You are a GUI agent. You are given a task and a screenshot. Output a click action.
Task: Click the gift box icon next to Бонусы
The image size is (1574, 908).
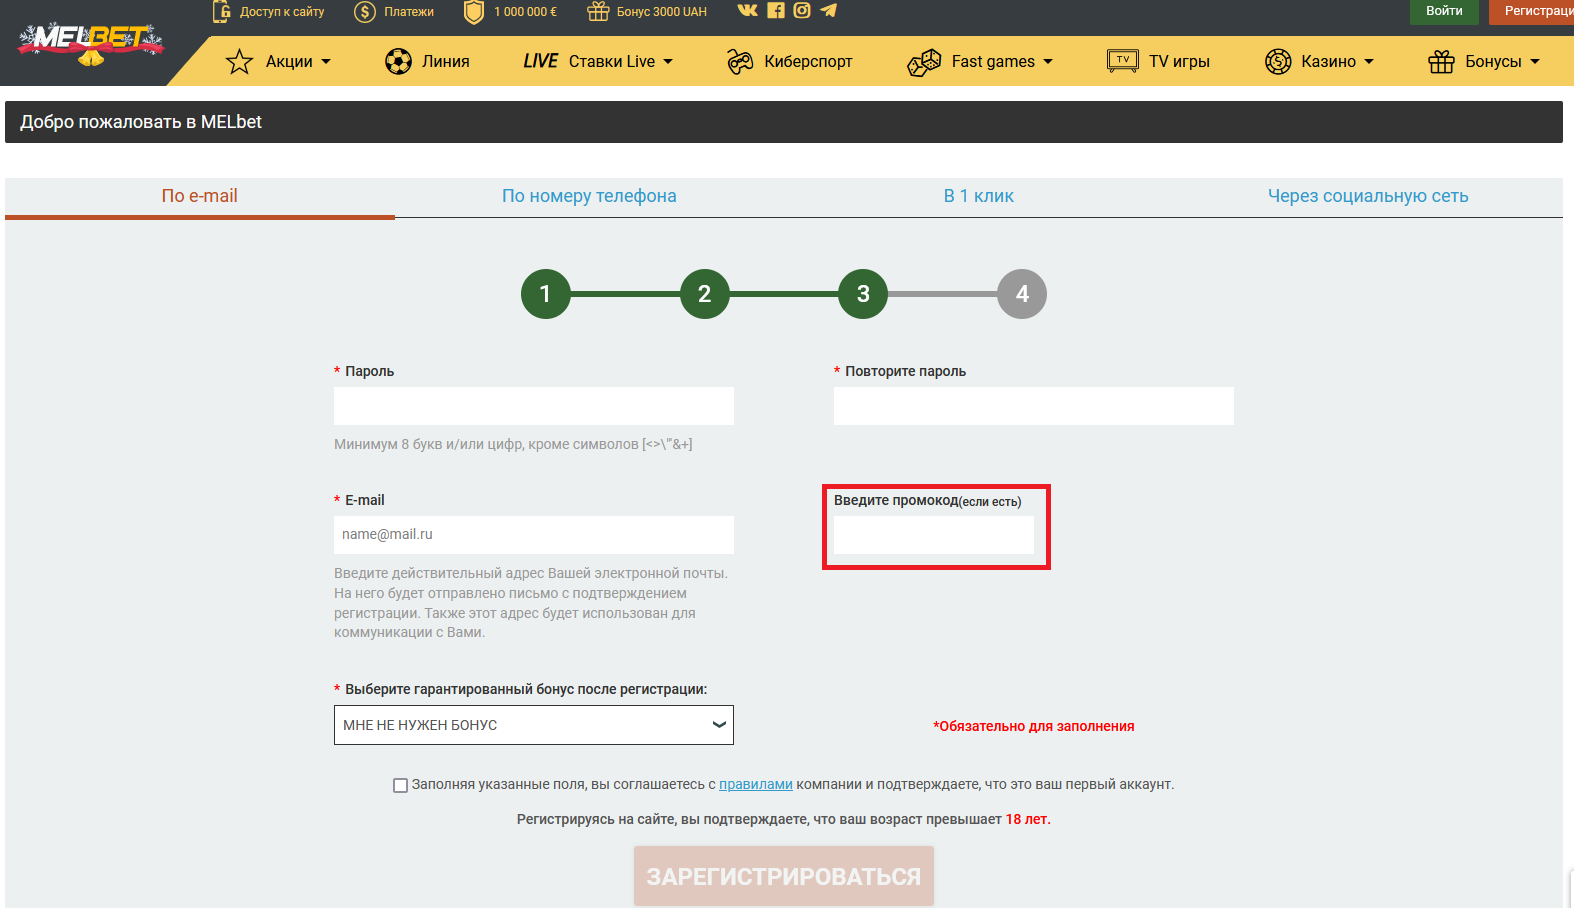click(1441, 61)
